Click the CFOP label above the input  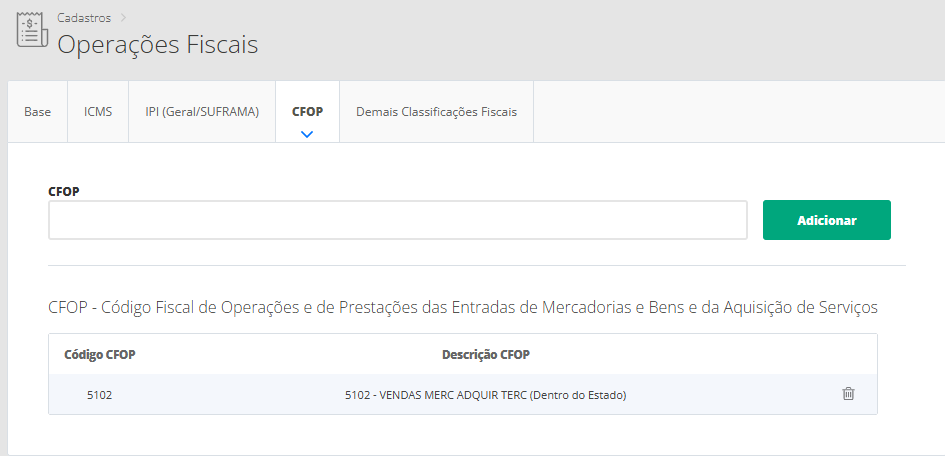pyautogui.click(x=63, y=190)
